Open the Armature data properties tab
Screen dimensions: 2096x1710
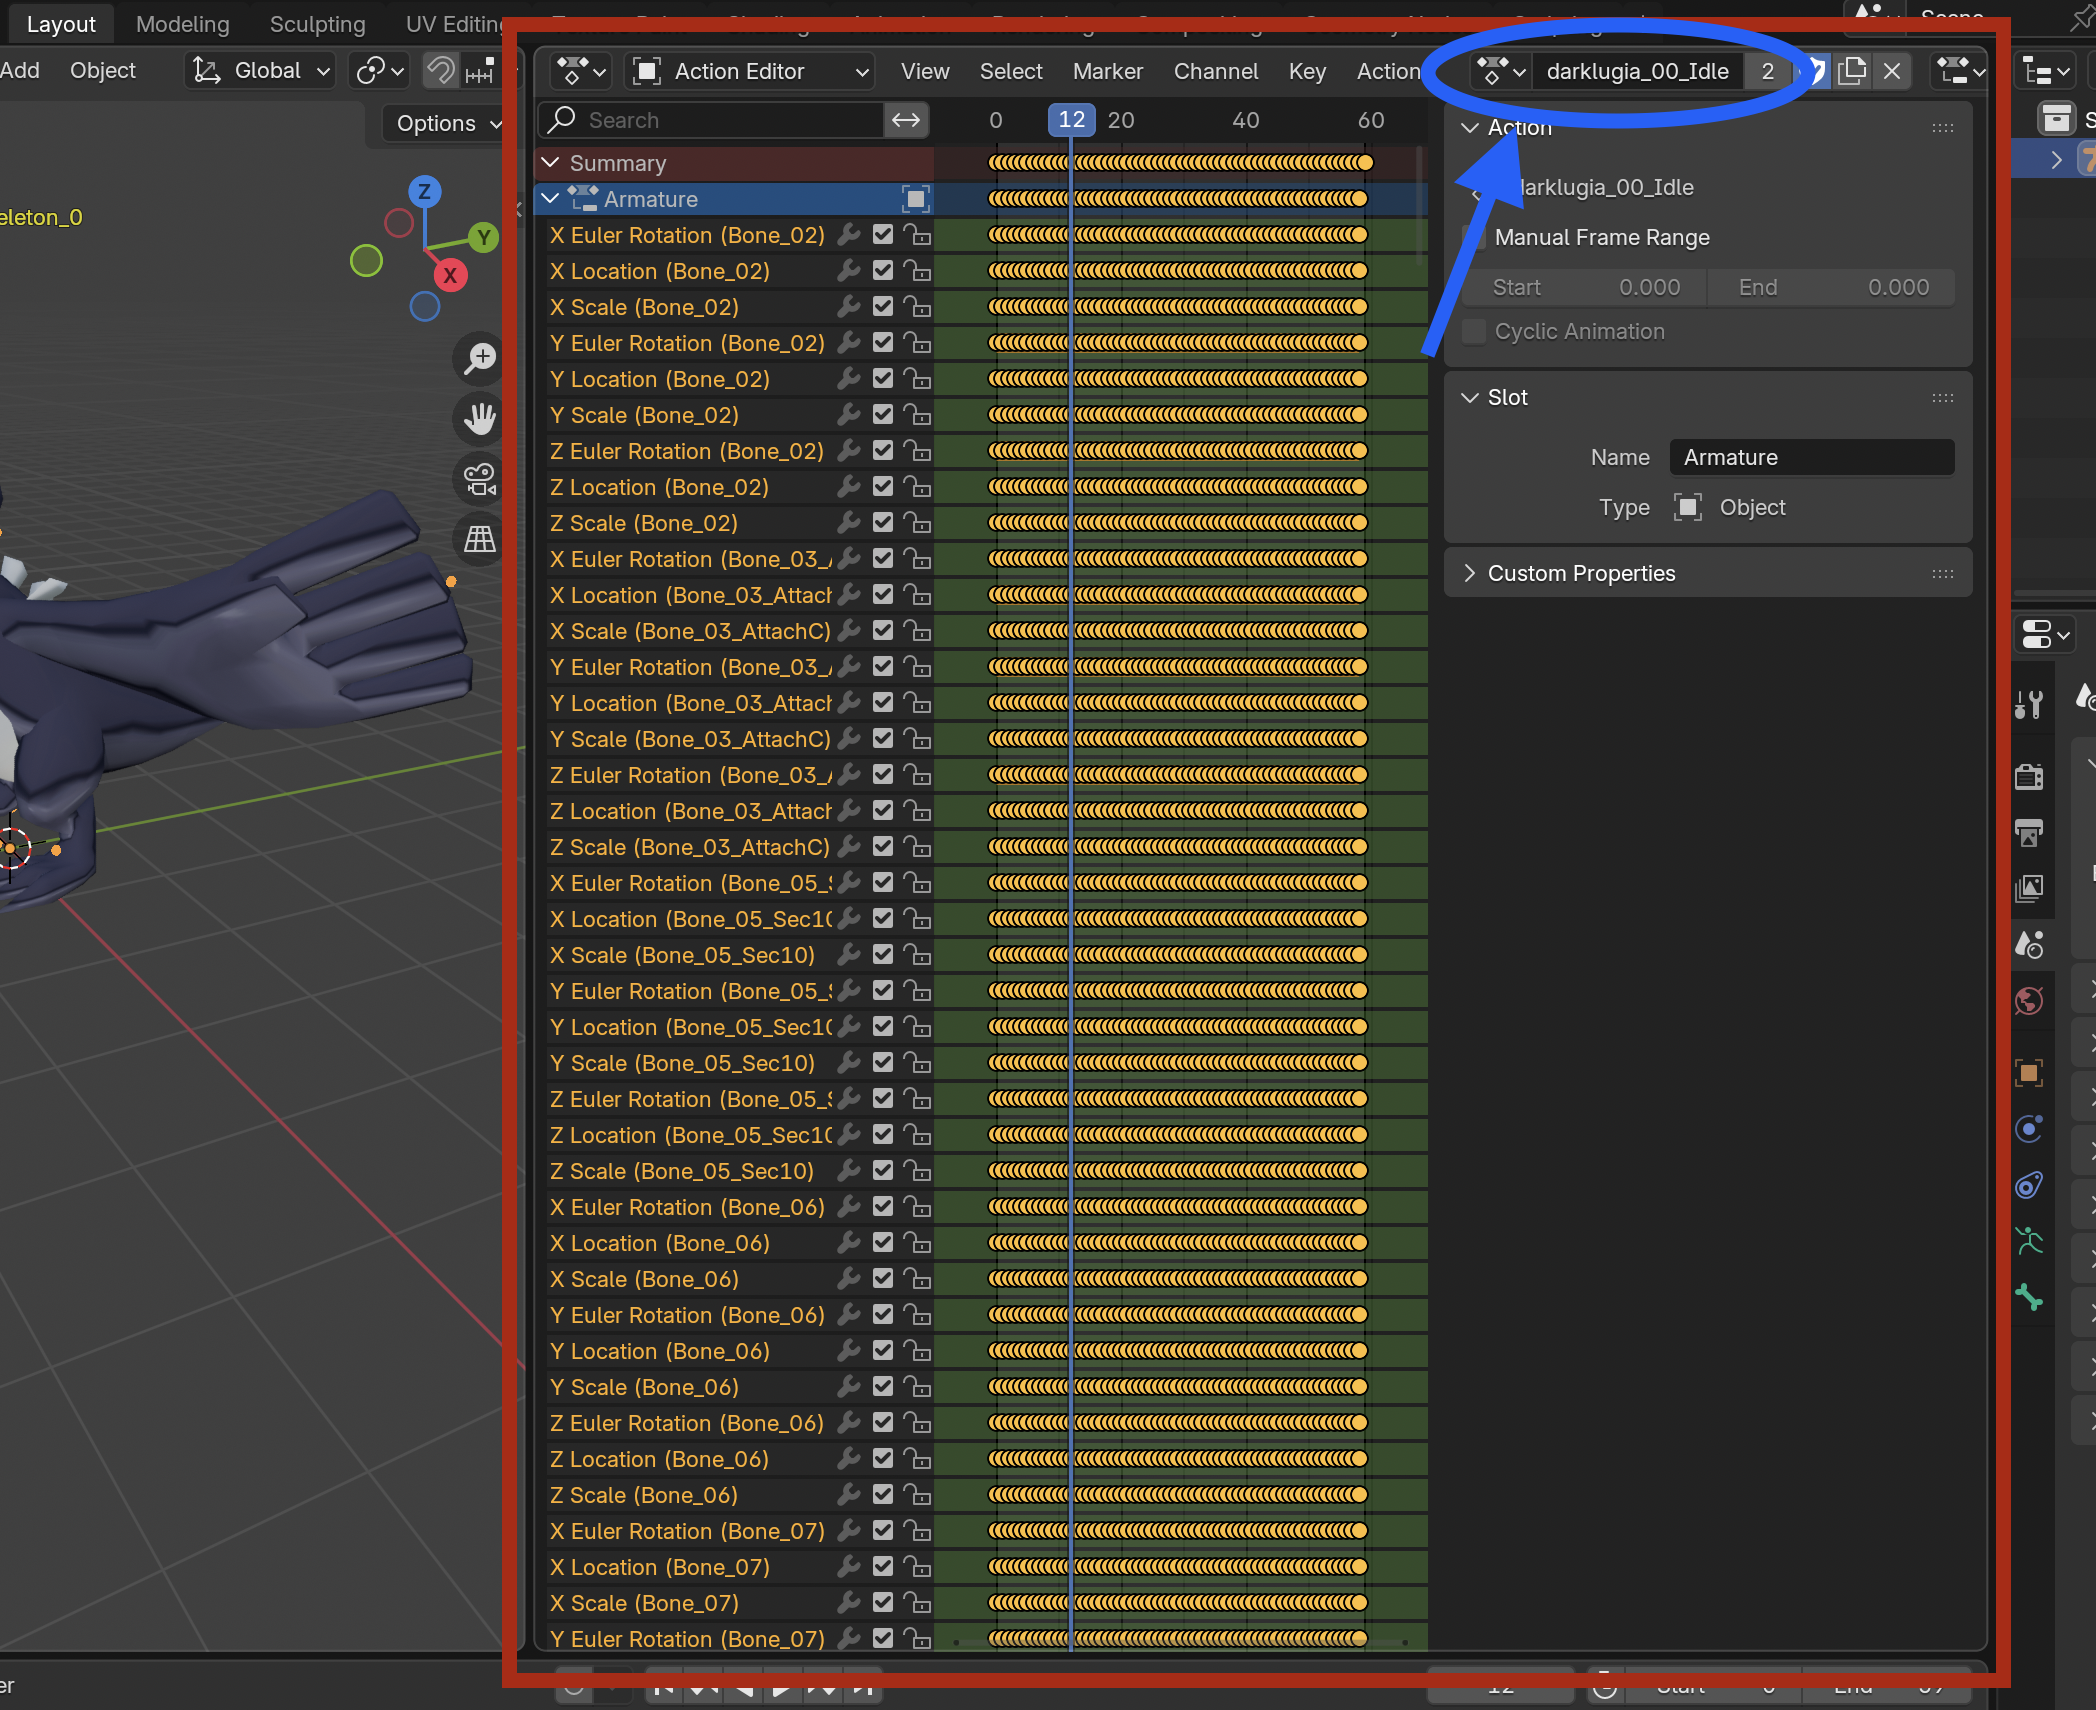coord(2030,1242)
